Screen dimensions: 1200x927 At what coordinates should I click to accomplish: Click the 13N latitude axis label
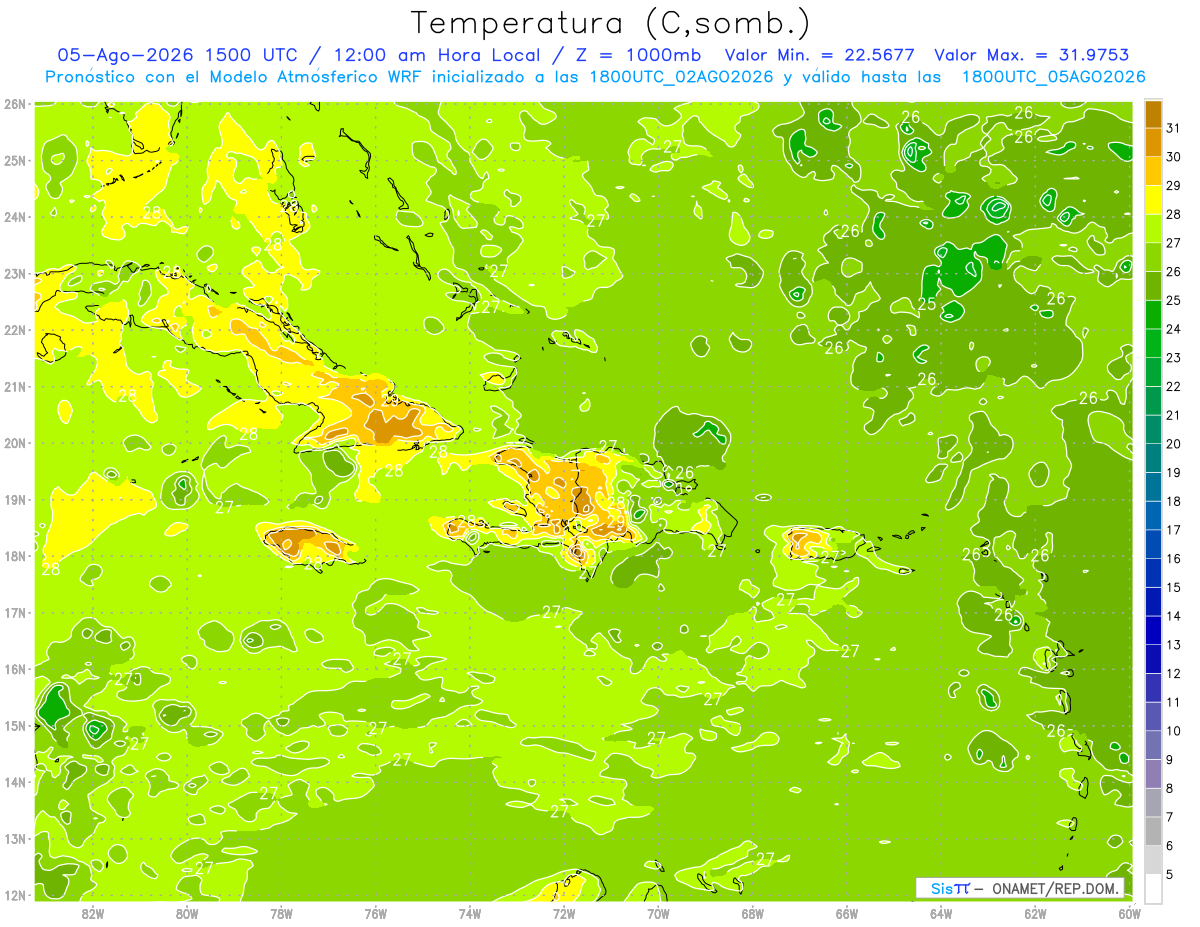[x=15, y=838]
